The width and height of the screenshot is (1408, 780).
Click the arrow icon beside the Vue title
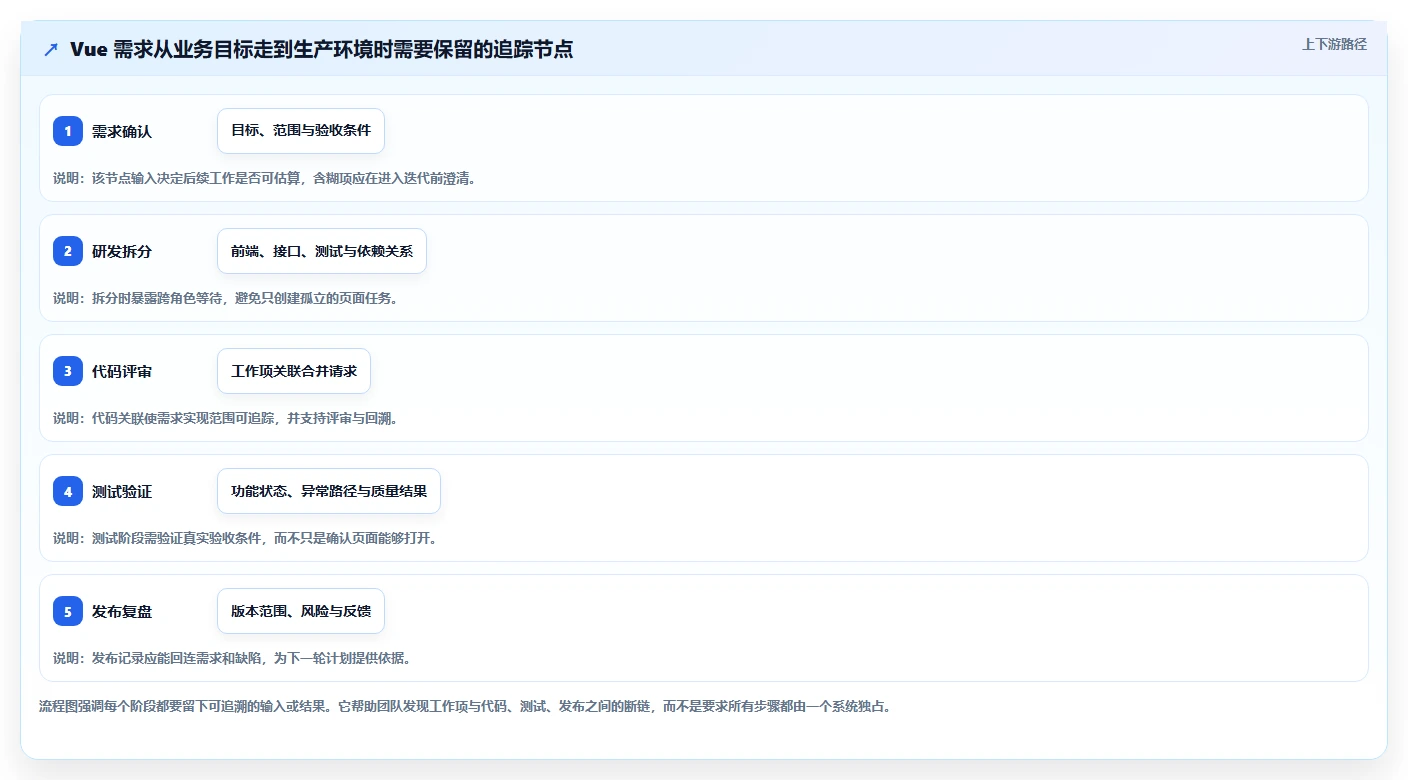[x=51, y=50]
